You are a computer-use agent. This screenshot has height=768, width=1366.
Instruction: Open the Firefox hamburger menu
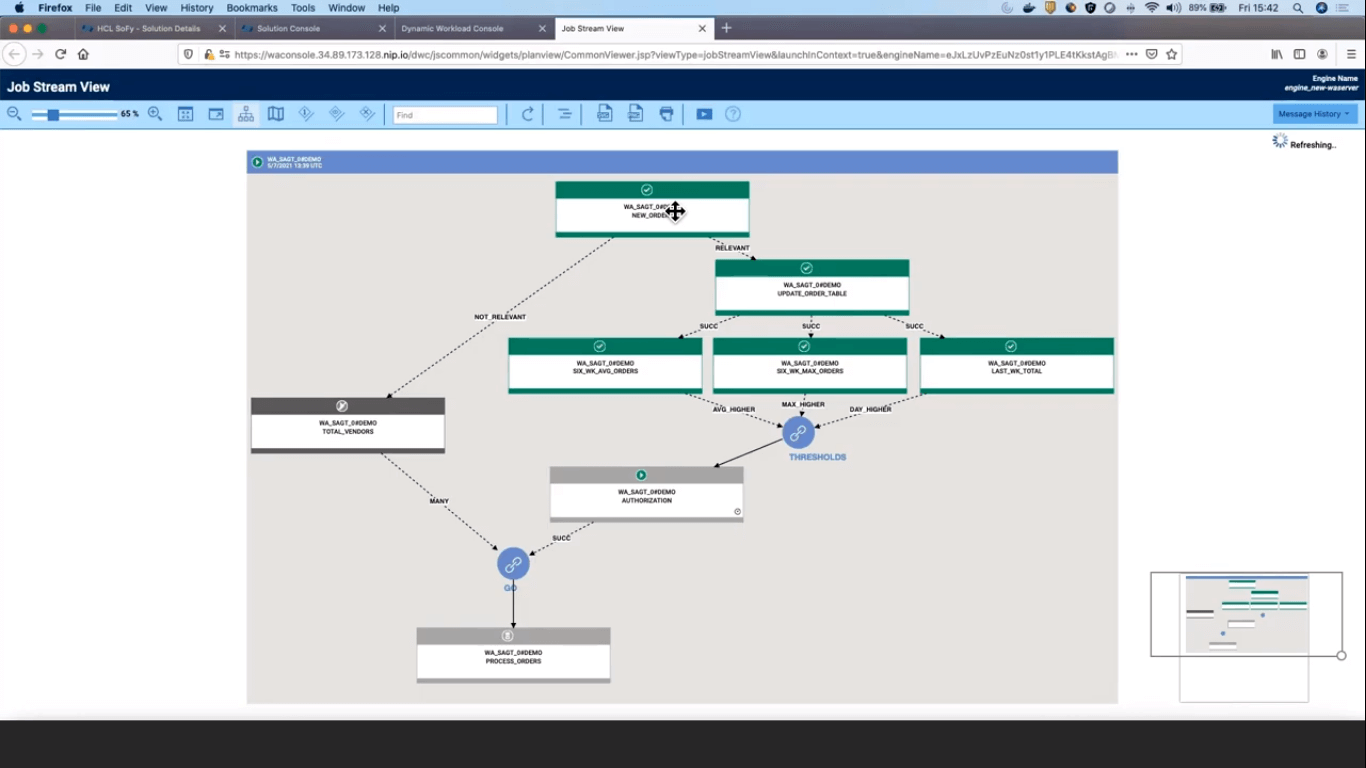[1351, 54]
